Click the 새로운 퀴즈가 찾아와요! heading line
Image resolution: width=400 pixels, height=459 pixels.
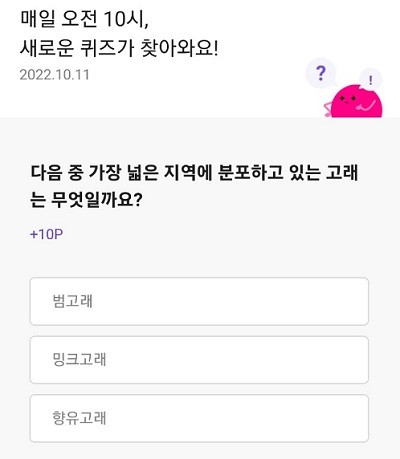click(x=119, y=48)
